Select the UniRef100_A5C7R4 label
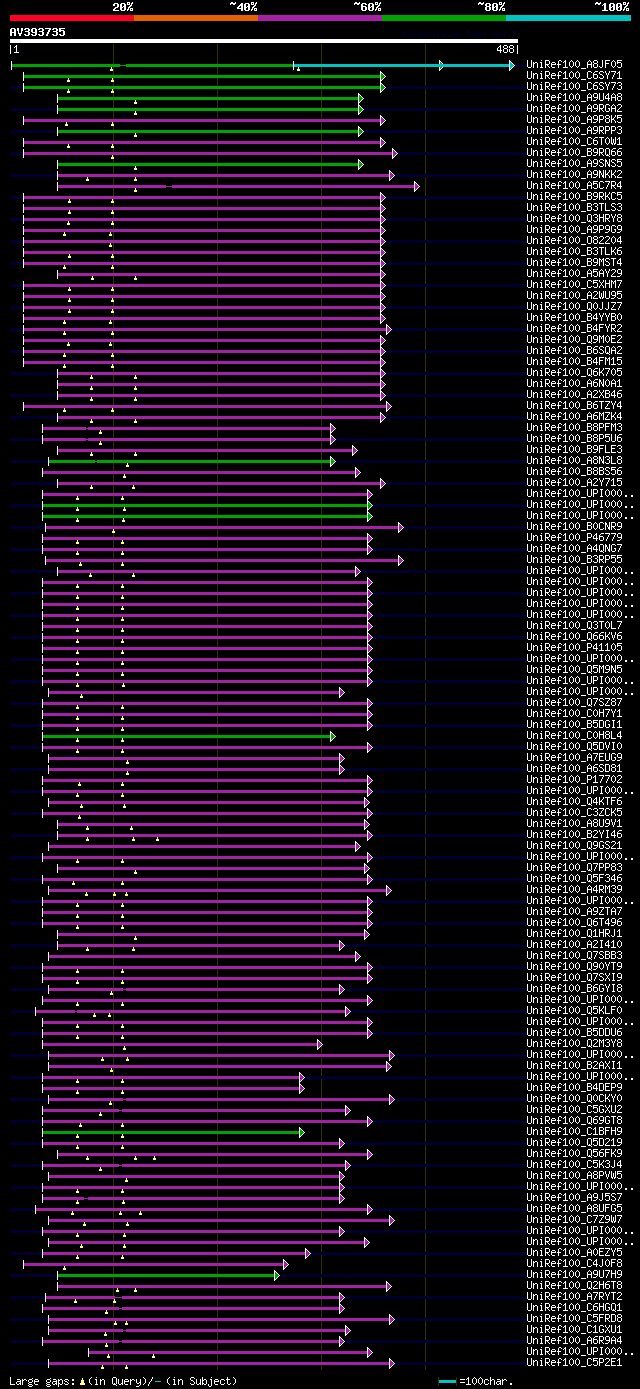This screenshot has height=1389, width=640. [574, 186]
